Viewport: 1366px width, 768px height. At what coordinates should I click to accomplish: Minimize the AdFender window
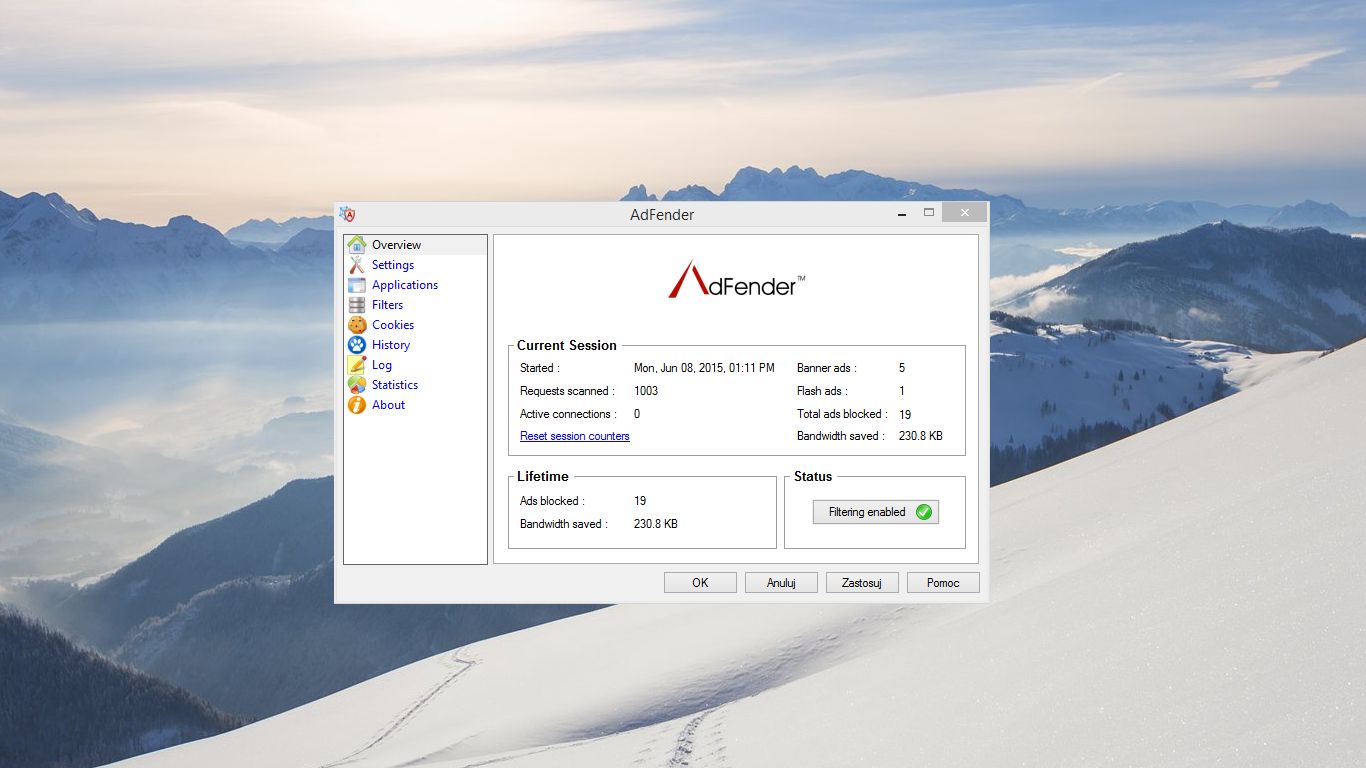click(x=902, y=213)
